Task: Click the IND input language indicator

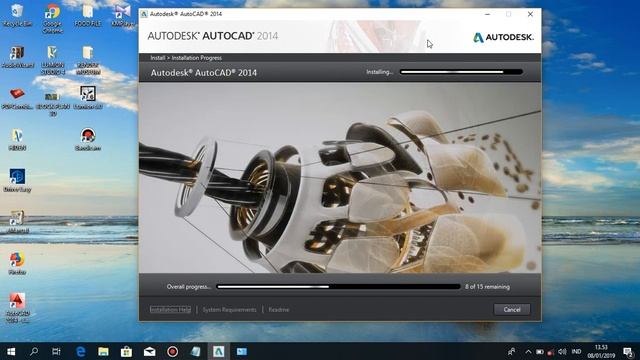Action: [x=576, y=351]
